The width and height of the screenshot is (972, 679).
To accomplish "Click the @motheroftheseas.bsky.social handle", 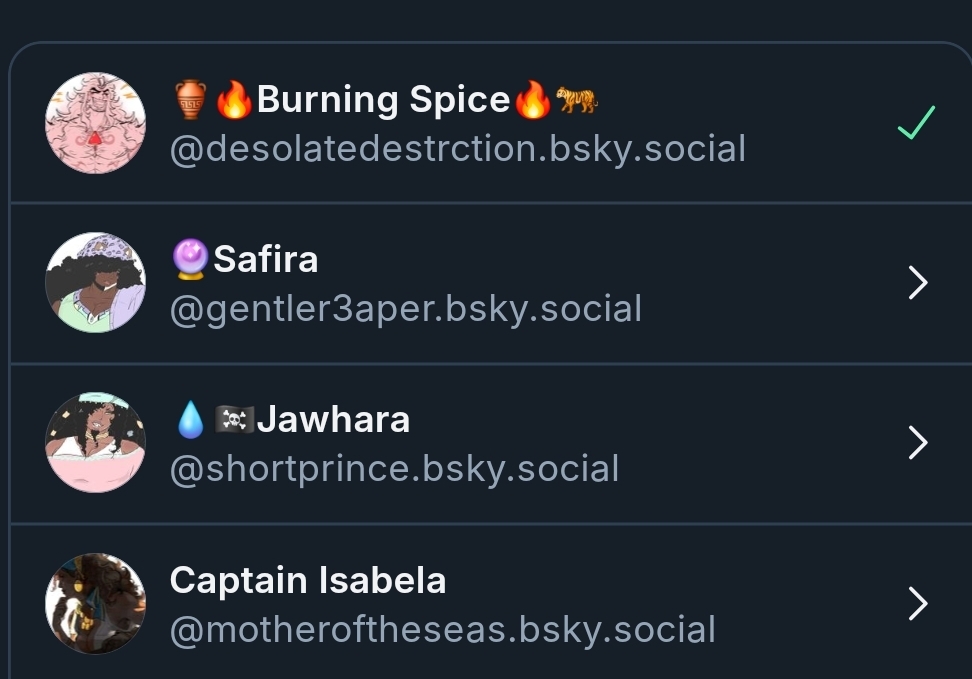I will tap(443, 630).
